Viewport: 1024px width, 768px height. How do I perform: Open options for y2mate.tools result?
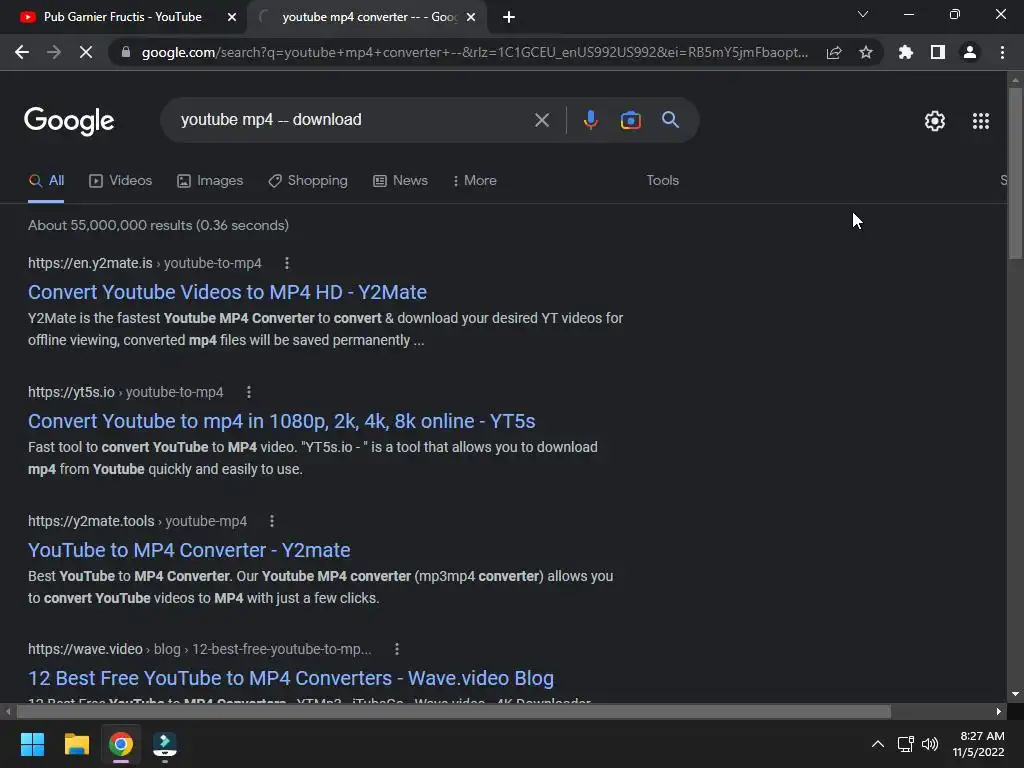(x=272, y=520)
